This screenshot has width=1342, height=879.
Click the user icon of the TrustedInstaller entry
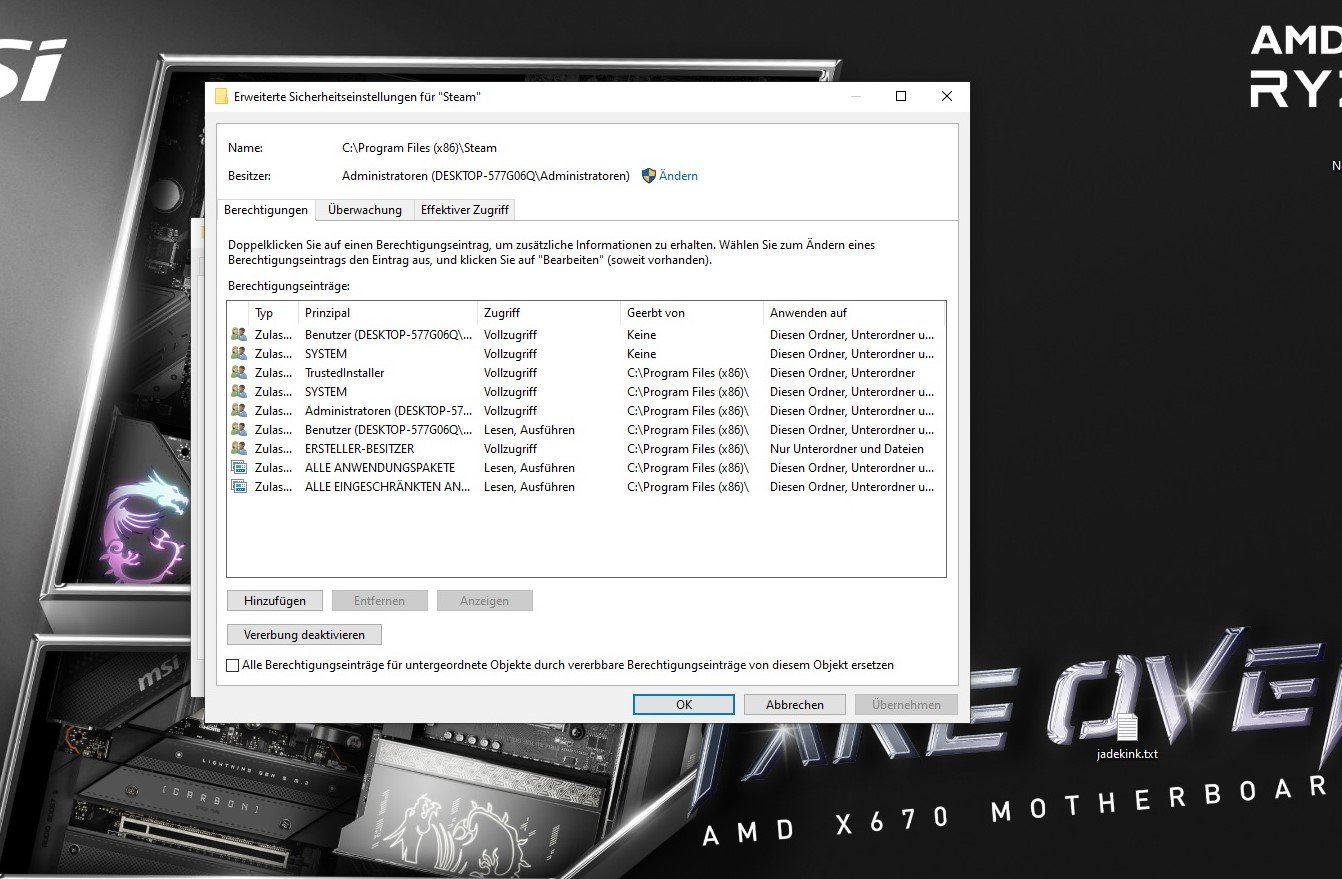pos(239,373)
